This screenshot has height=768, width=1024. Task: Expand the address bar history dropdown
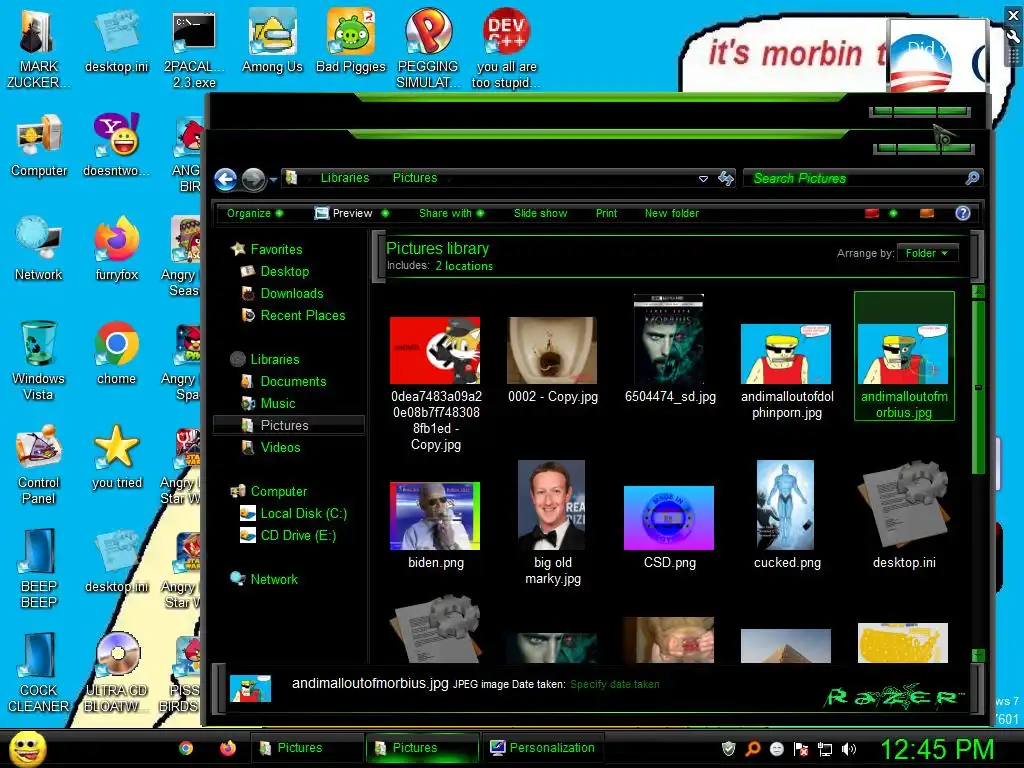coord(703,178)
